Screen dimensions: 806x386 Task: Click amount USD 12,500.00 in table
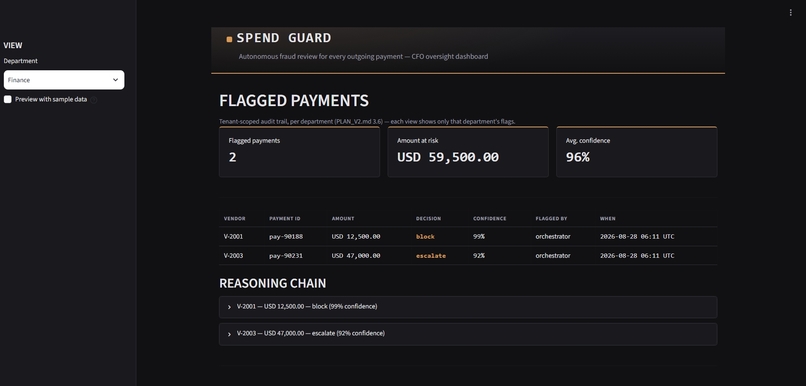356,236
